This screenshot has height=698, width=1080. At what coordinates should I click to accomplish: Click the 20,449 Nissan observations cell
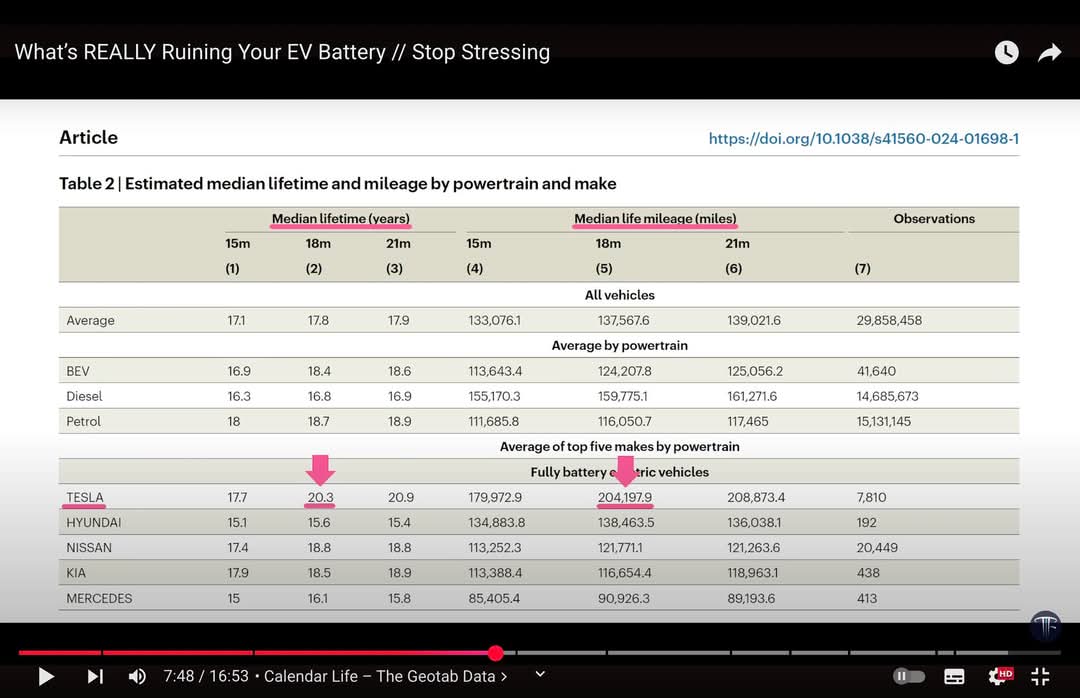click(x=878, y=548)
